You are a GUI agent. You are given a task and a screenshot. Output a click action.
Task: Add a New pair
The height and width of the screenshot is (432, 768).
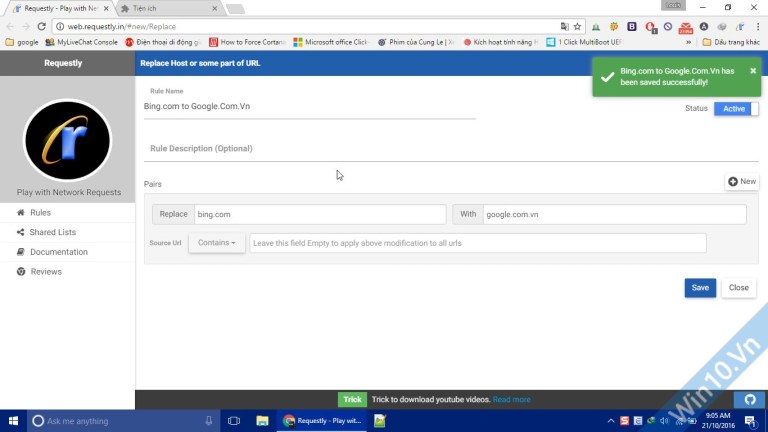click(742, 181)
